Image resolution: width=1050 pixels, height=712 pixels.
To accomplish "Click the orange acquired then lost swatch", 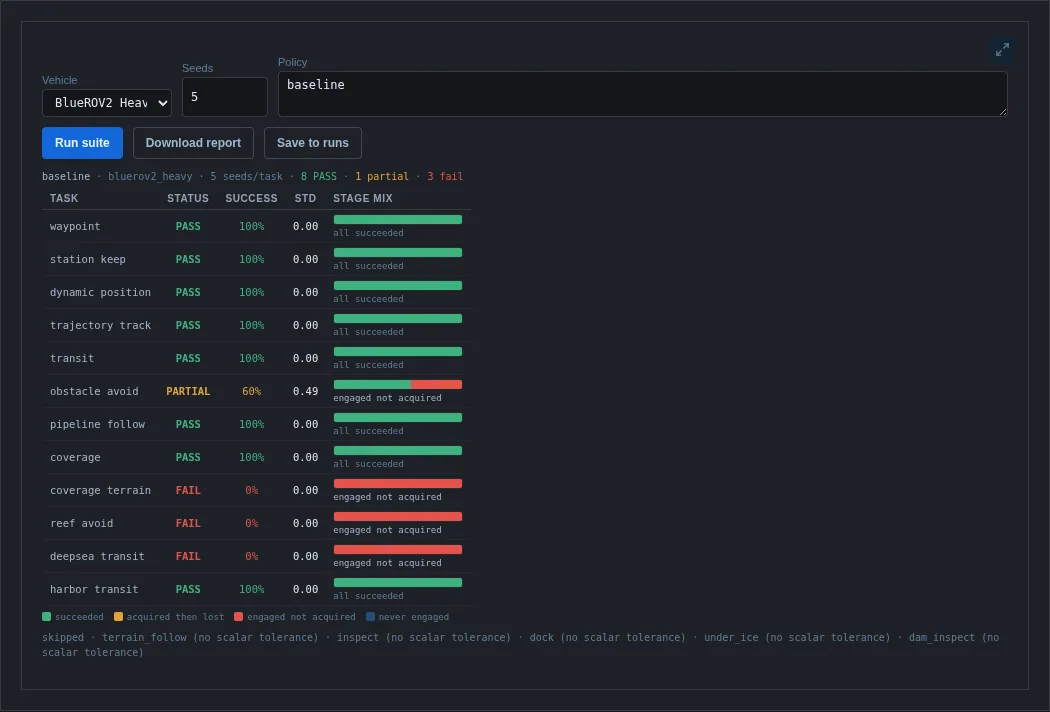I will 119,616.
